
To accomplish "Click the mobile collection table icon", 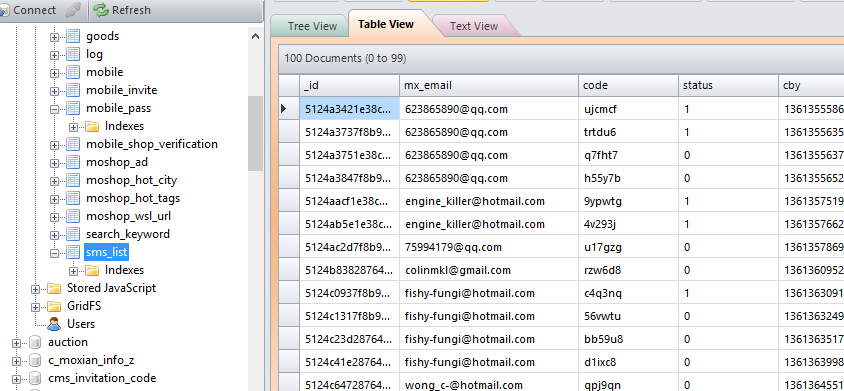I will tap(73, 72).
